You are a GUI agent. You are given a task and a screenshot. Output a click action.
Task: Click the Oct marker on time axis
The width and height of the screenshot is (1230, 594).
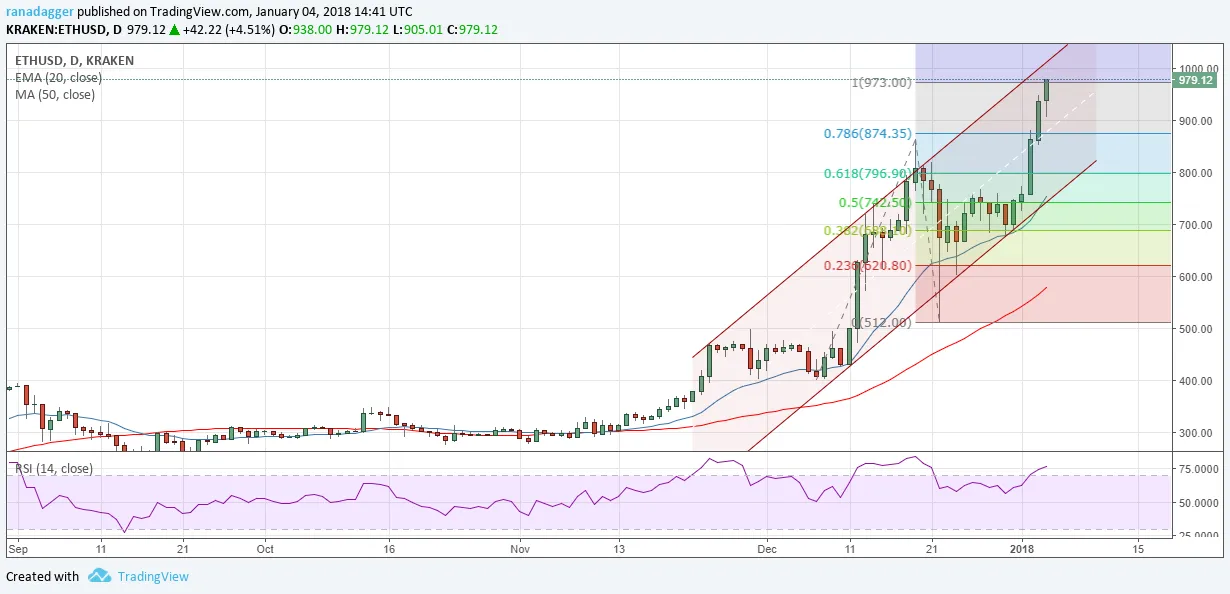(x=266, y=549)
